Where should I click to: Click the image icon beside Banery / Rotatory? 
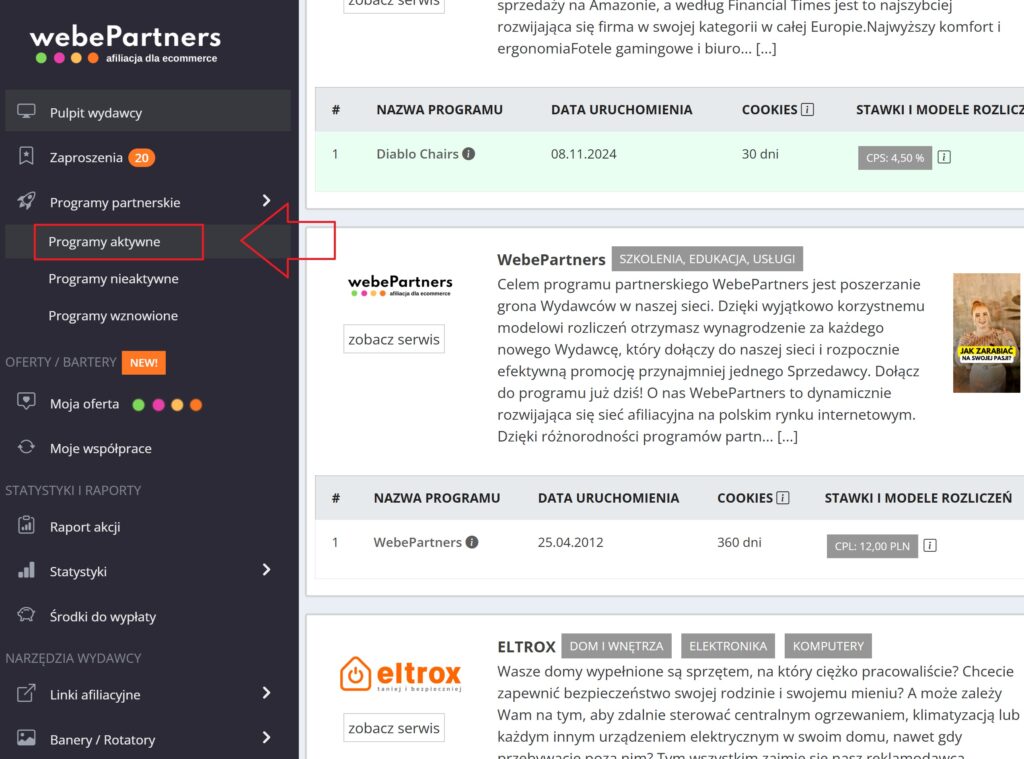point(26,738)
